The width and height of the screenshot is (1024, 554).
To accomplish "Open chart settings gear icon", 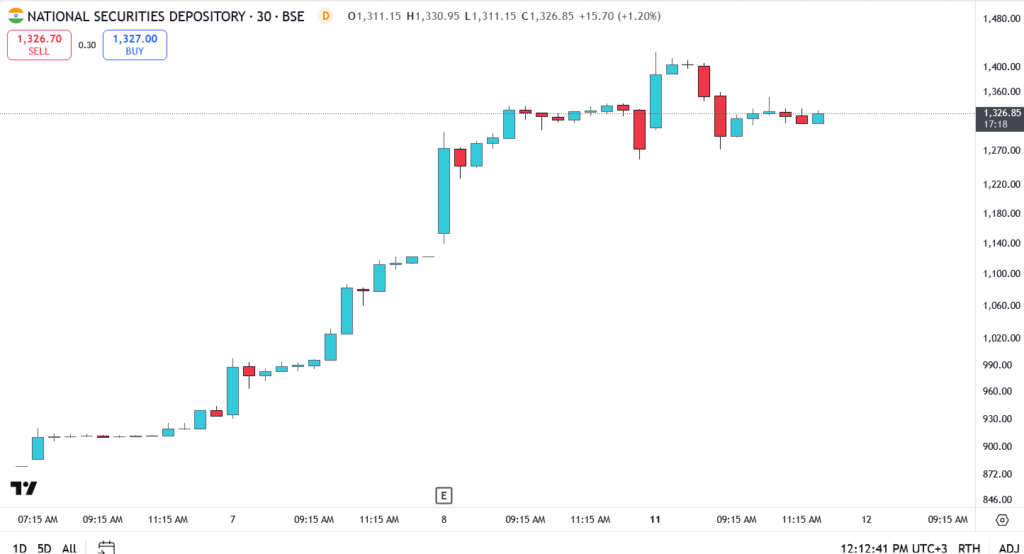I will 1001,520.
